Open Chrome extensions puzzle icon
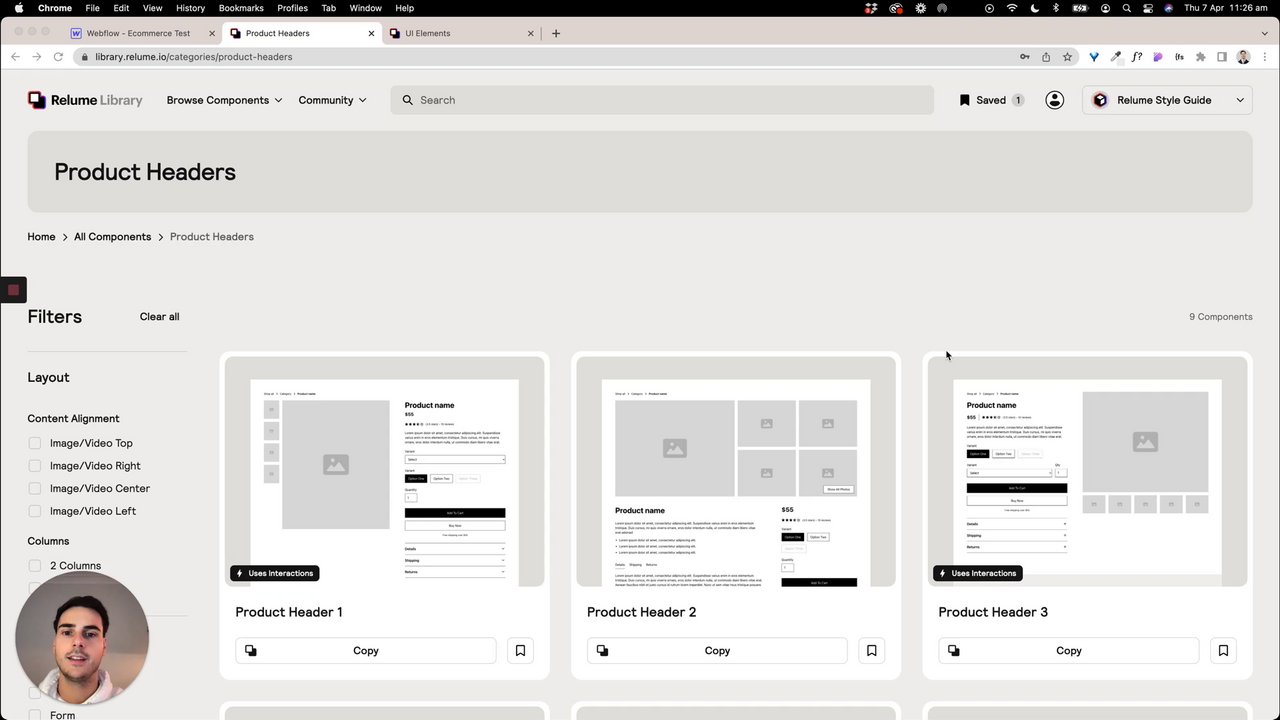Viewport: 1280px width, 720px height. pyautogui.click(x=1200, y=57)
